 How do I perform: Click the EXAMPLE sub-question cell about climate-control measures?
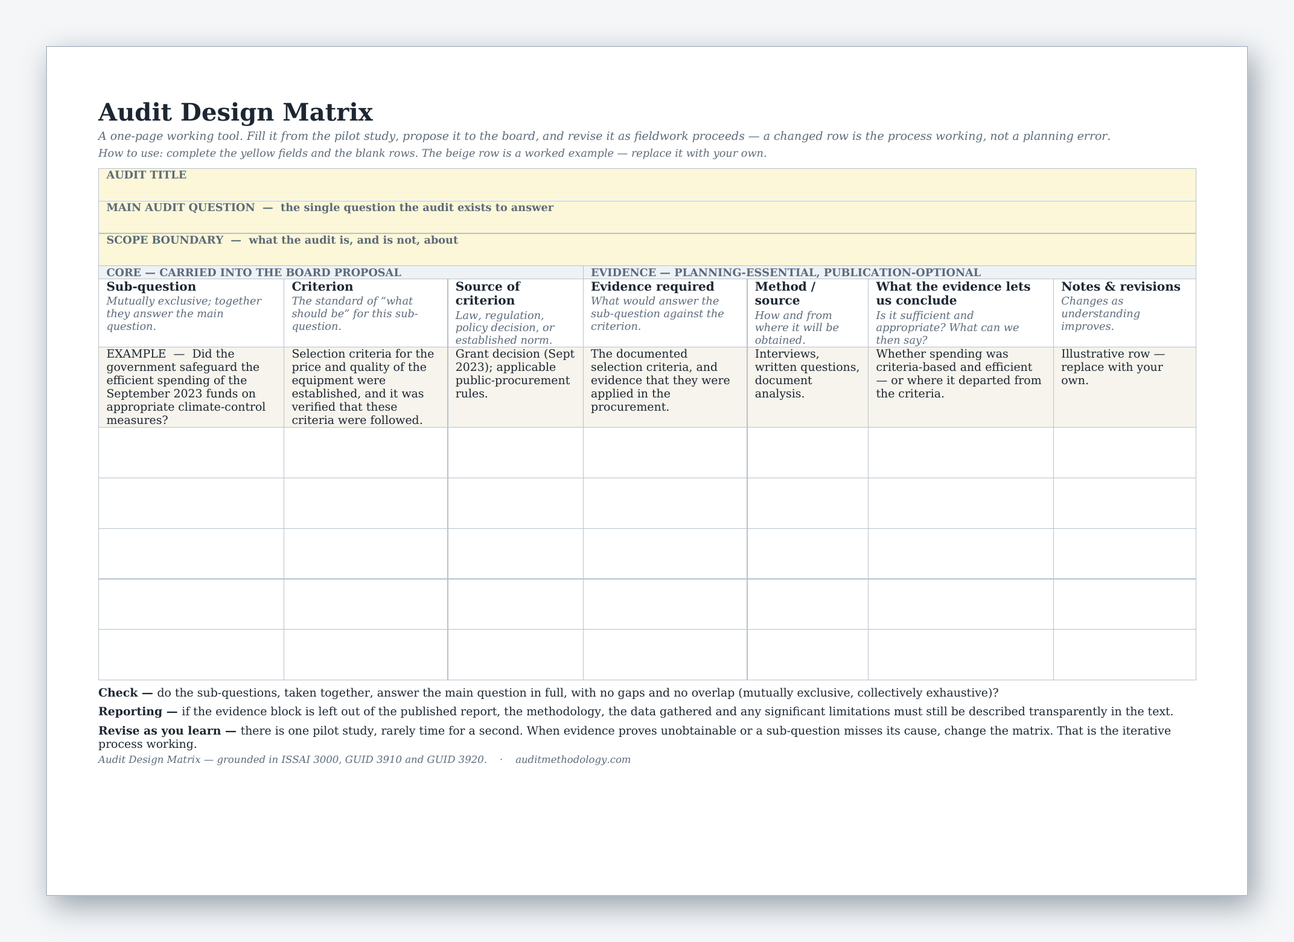click(191, 387)
